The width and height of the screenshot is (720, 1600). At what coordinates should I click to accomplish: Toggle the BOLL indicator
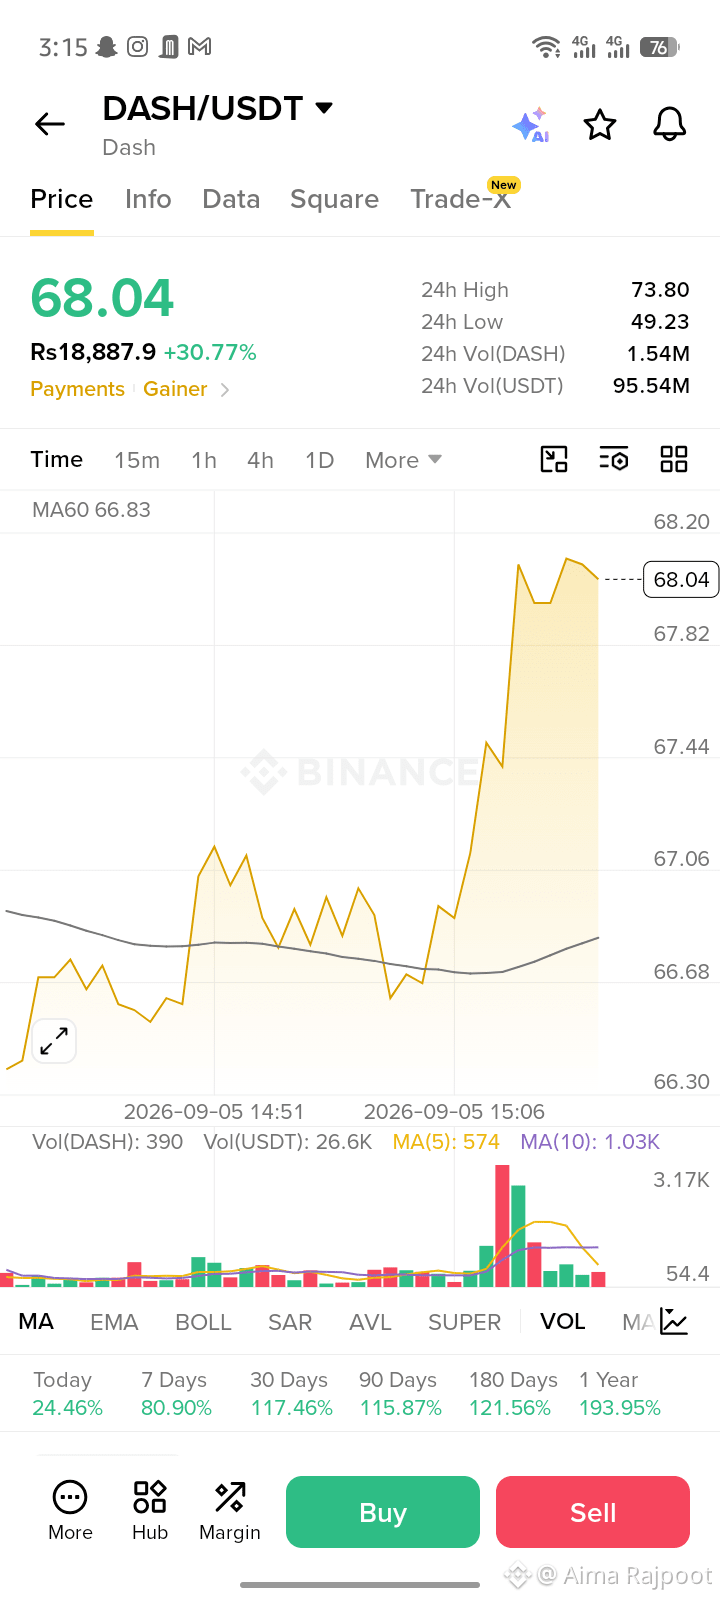203,1322
